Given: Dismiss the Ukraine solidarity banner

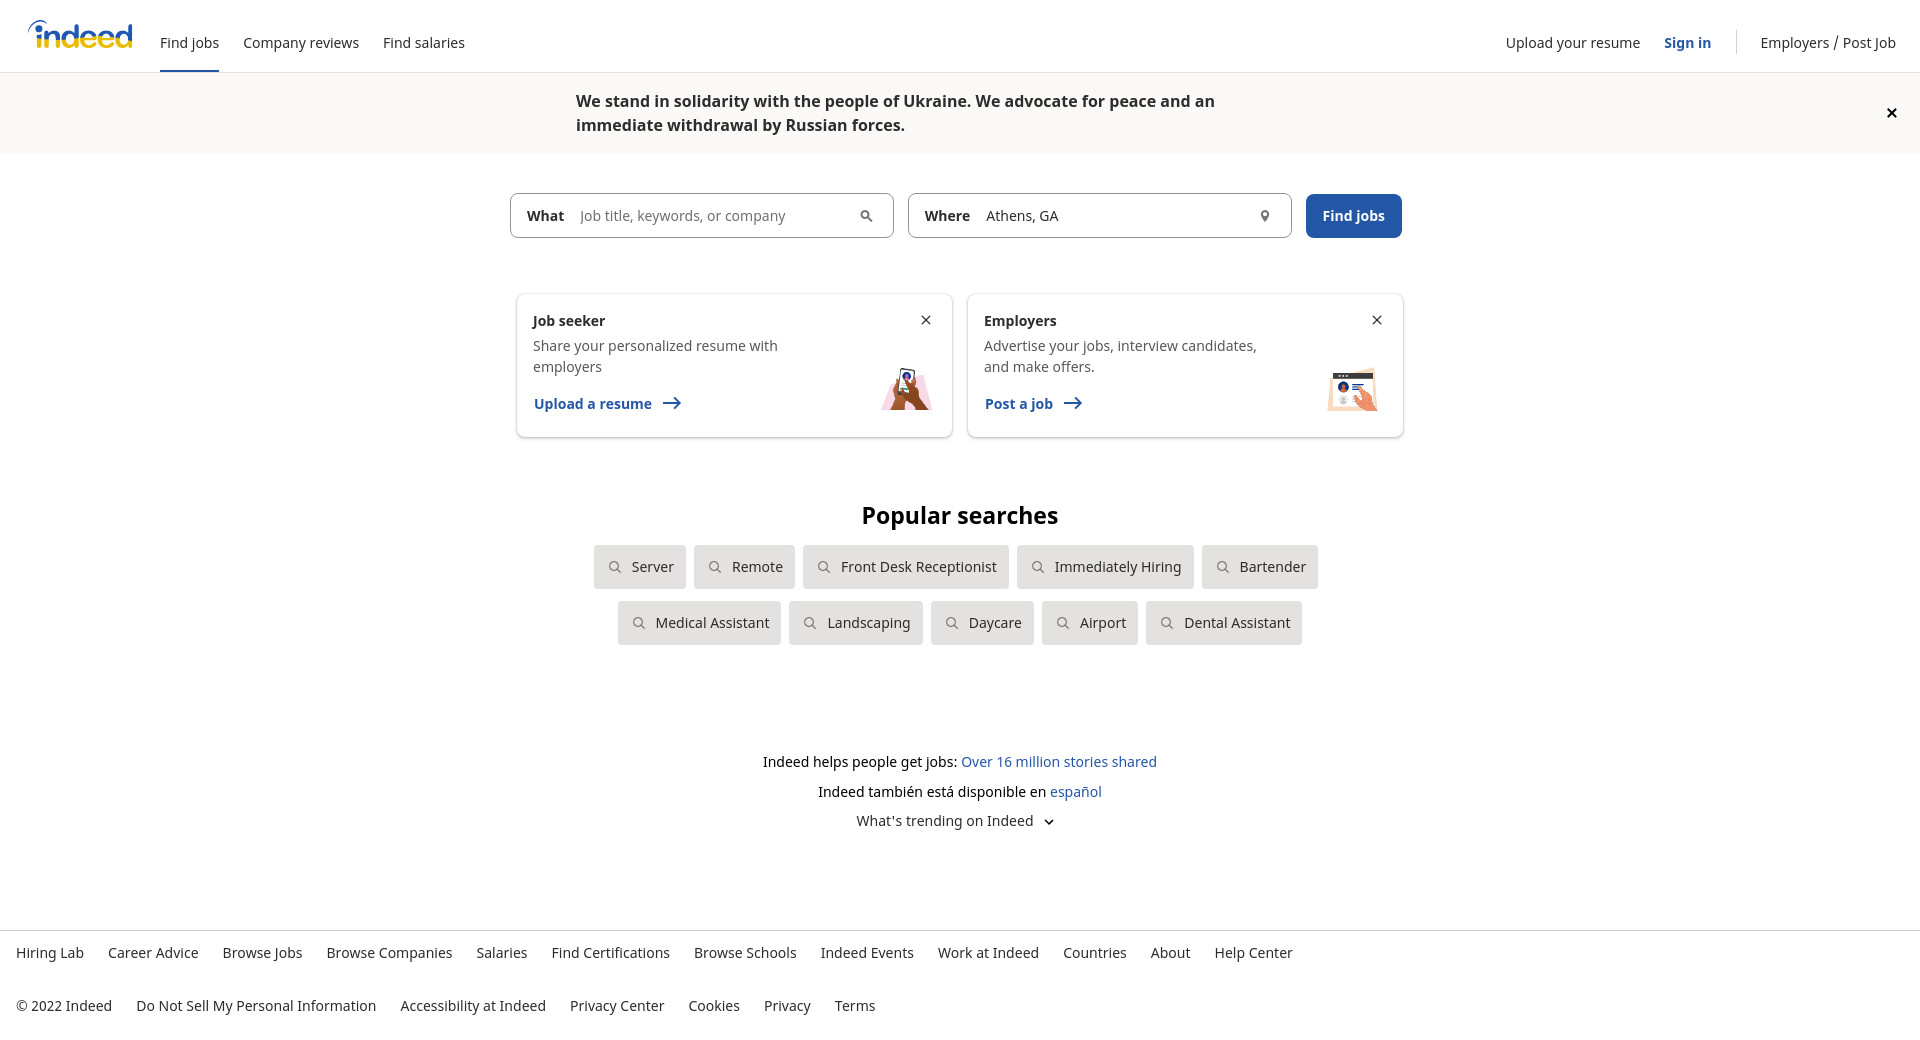Looking at the screenshot, I should (x=1891, y=113).
